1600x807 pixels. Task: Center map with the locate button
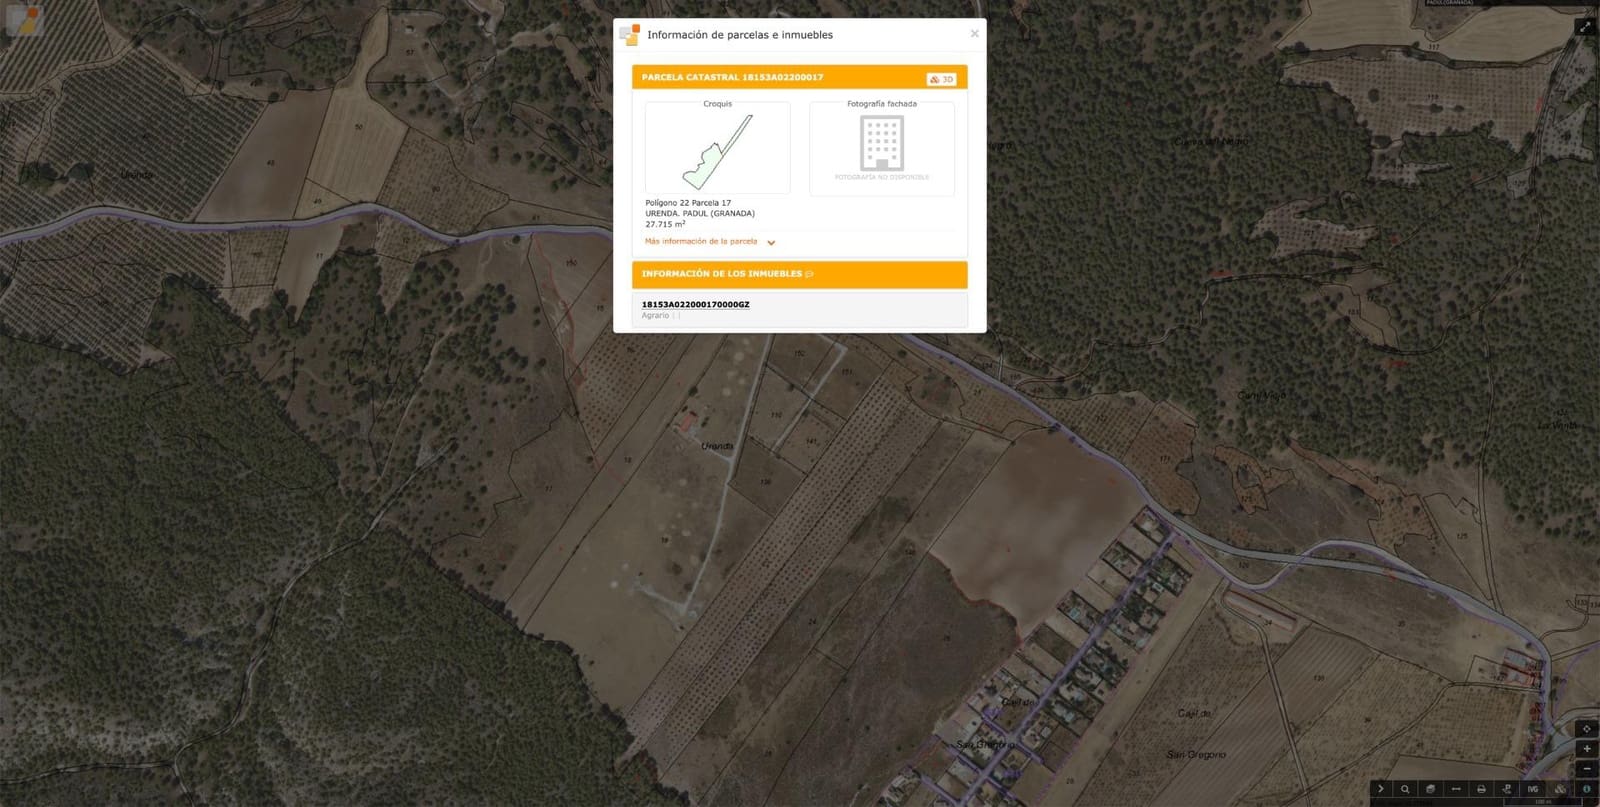click(1587, 728)
